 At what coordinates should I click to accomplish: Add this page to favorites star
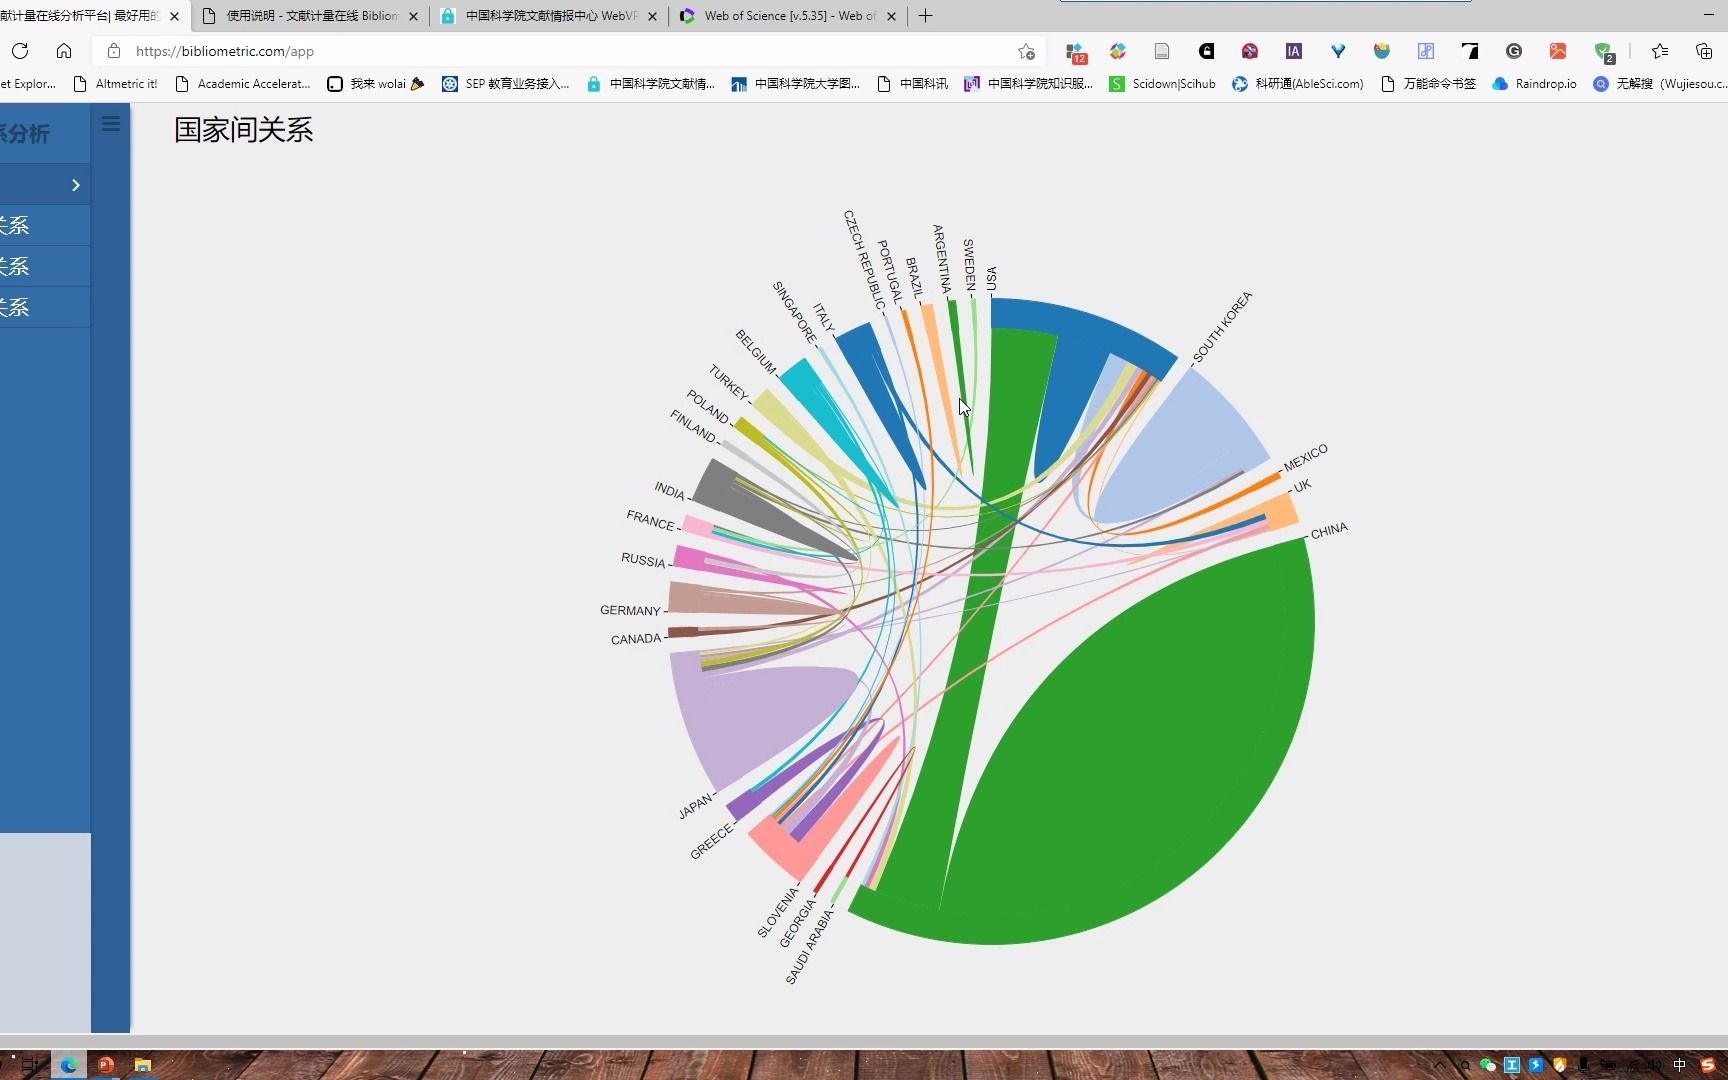1026,51
